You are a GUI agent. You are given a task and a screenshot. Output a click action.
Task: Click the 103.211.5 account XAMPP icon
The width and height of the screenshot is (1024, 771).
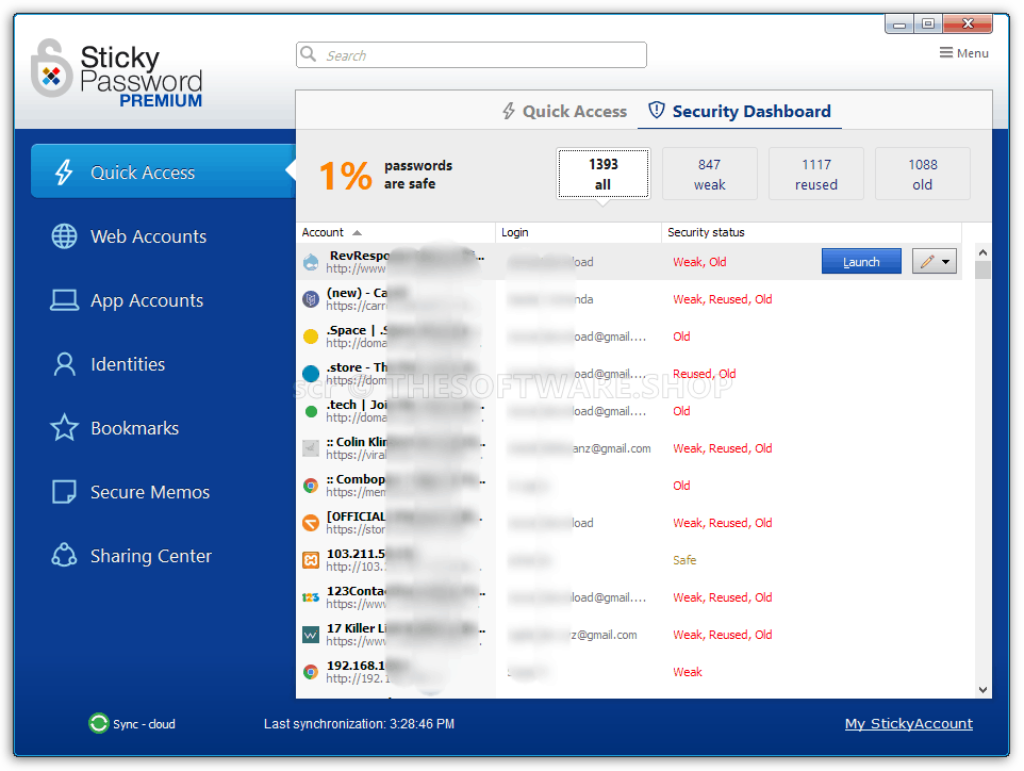point(311,560)
